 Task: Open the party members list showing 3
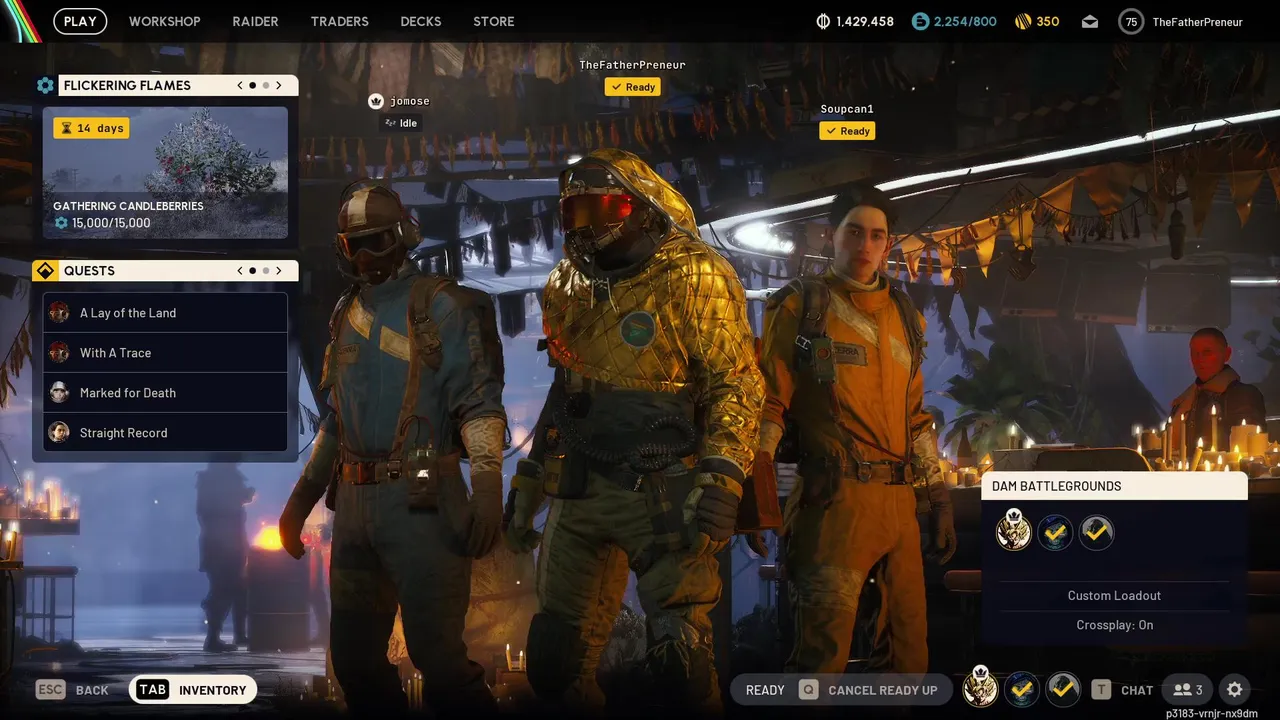click(1188, 690)
